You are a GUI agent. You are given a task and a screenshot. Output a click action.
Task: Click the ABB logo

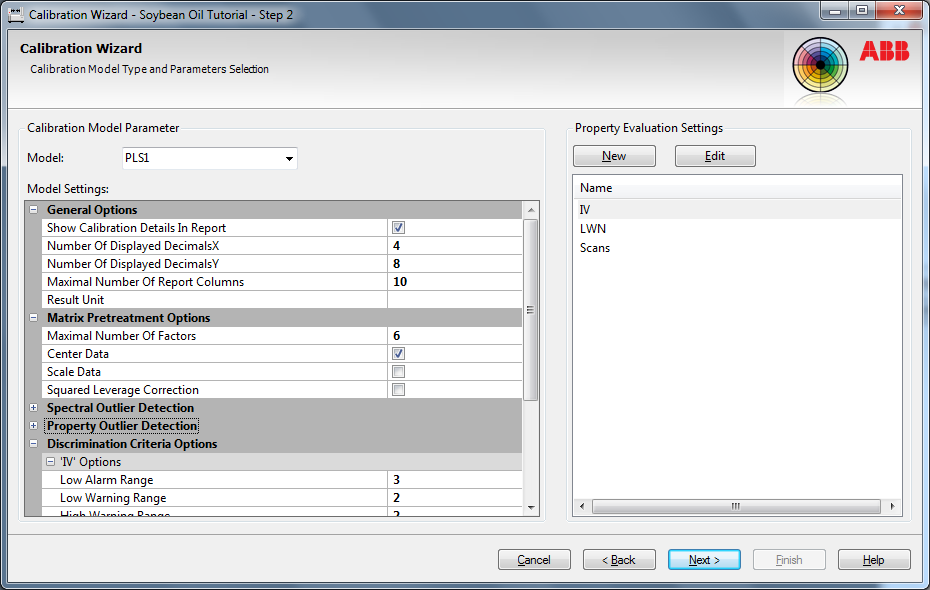pyautogui.click(x=884, y=52)
